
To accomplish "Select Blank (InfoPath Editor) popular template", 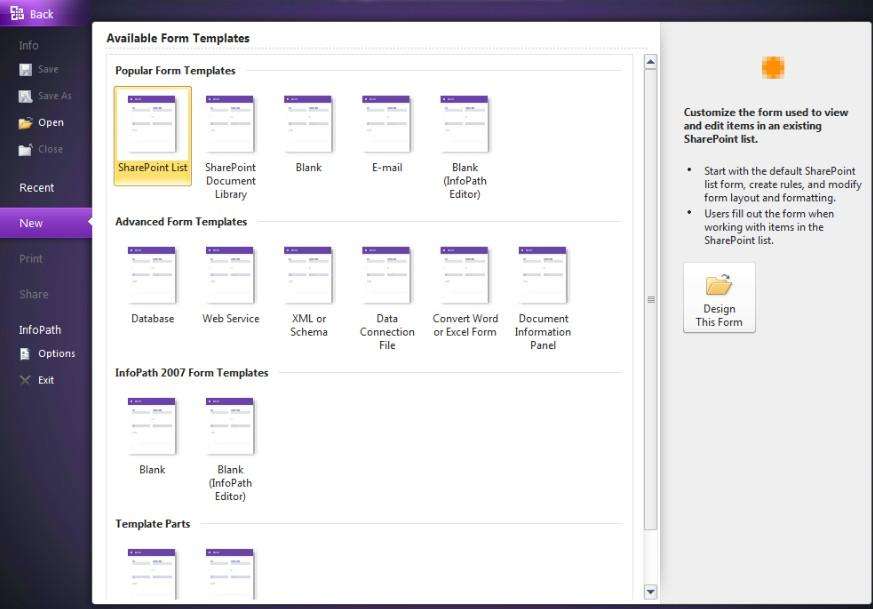I will [x=464, y=125].
